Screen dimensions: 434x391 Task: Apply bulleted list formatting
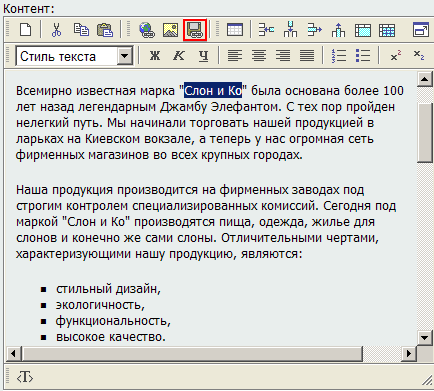pos(363,56)
